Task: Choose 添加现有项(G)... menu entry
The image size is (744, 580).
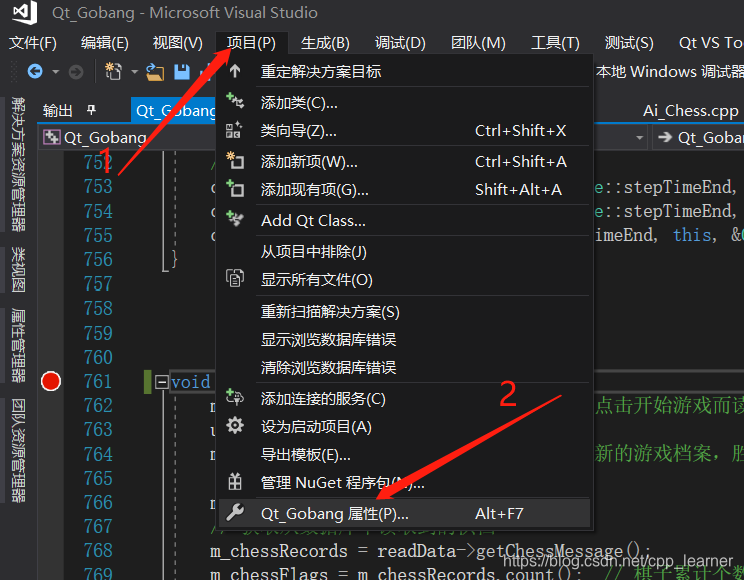Action: tap(403, 190)
